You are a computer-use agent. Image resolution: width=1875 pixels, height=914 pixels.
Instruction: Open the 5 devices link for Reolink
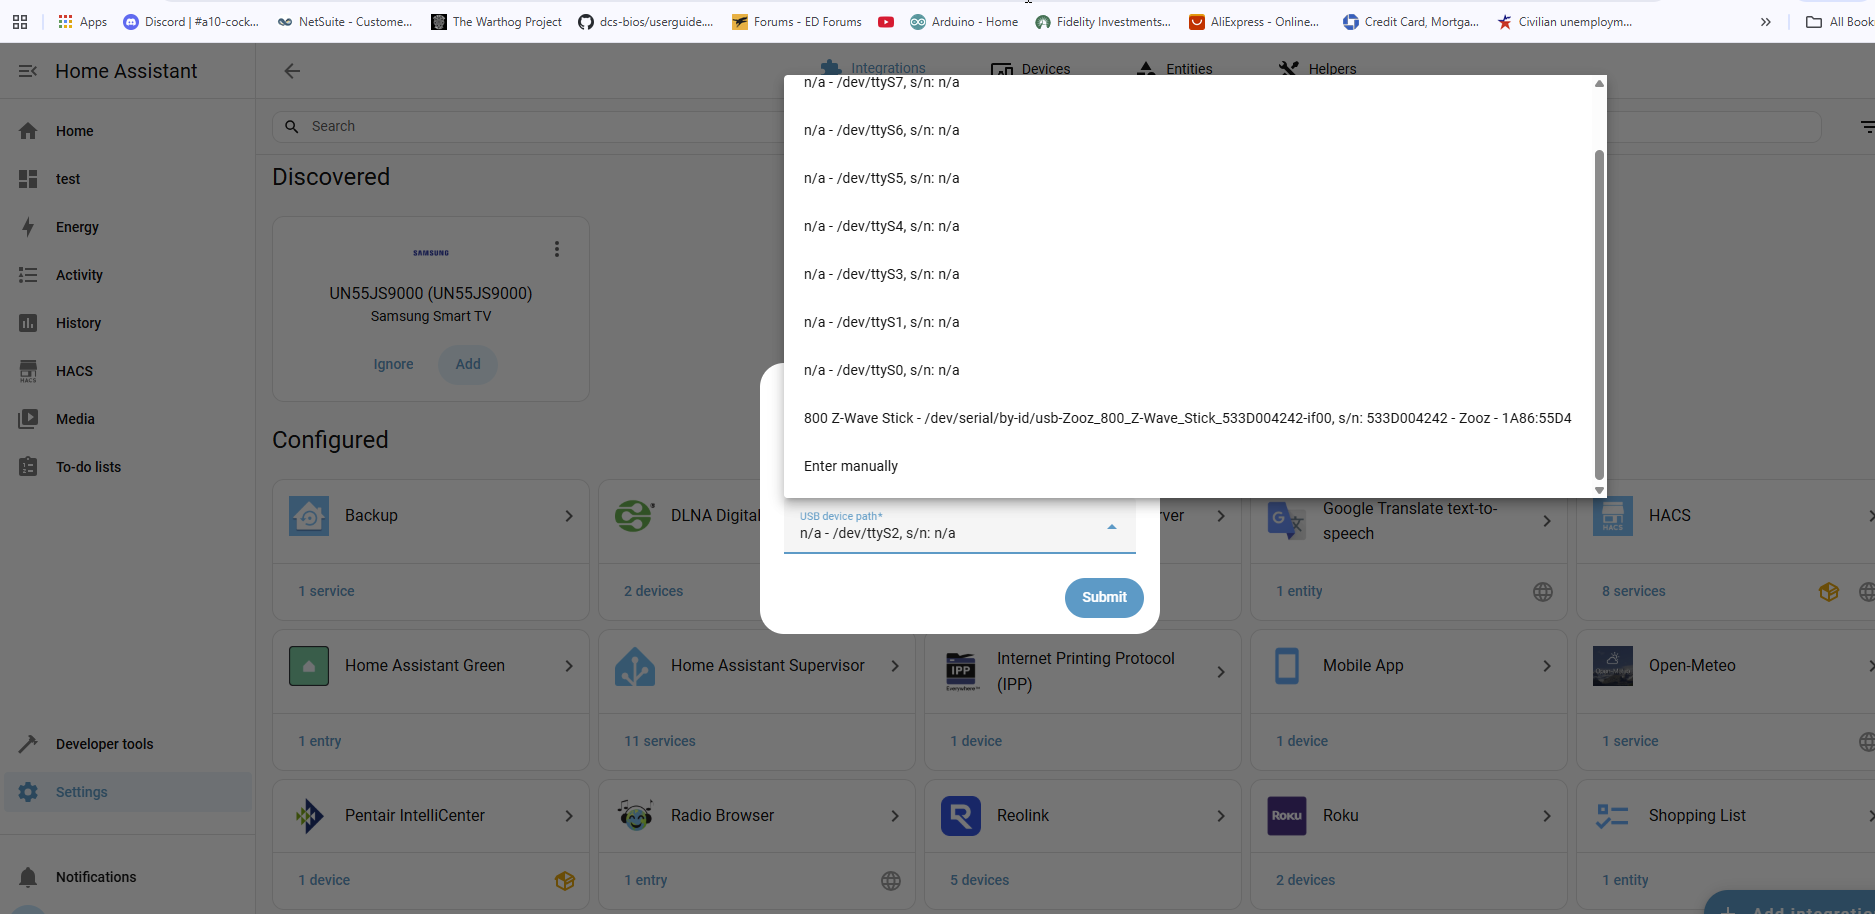979,880
